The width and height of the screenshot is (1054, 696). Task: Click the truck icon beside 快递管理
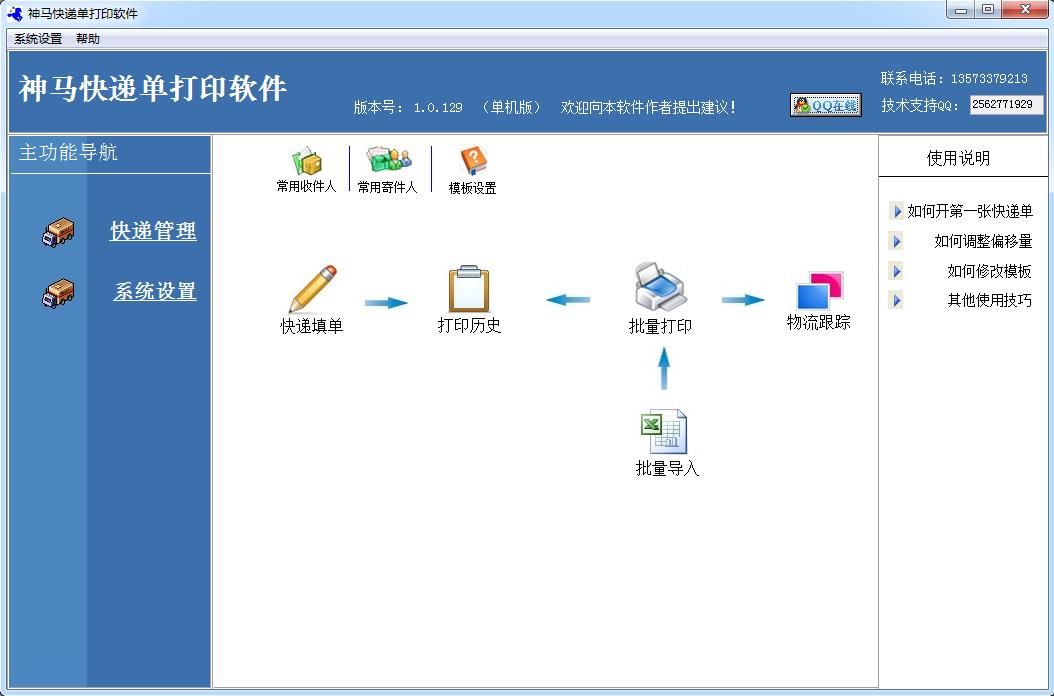(59, 232)
